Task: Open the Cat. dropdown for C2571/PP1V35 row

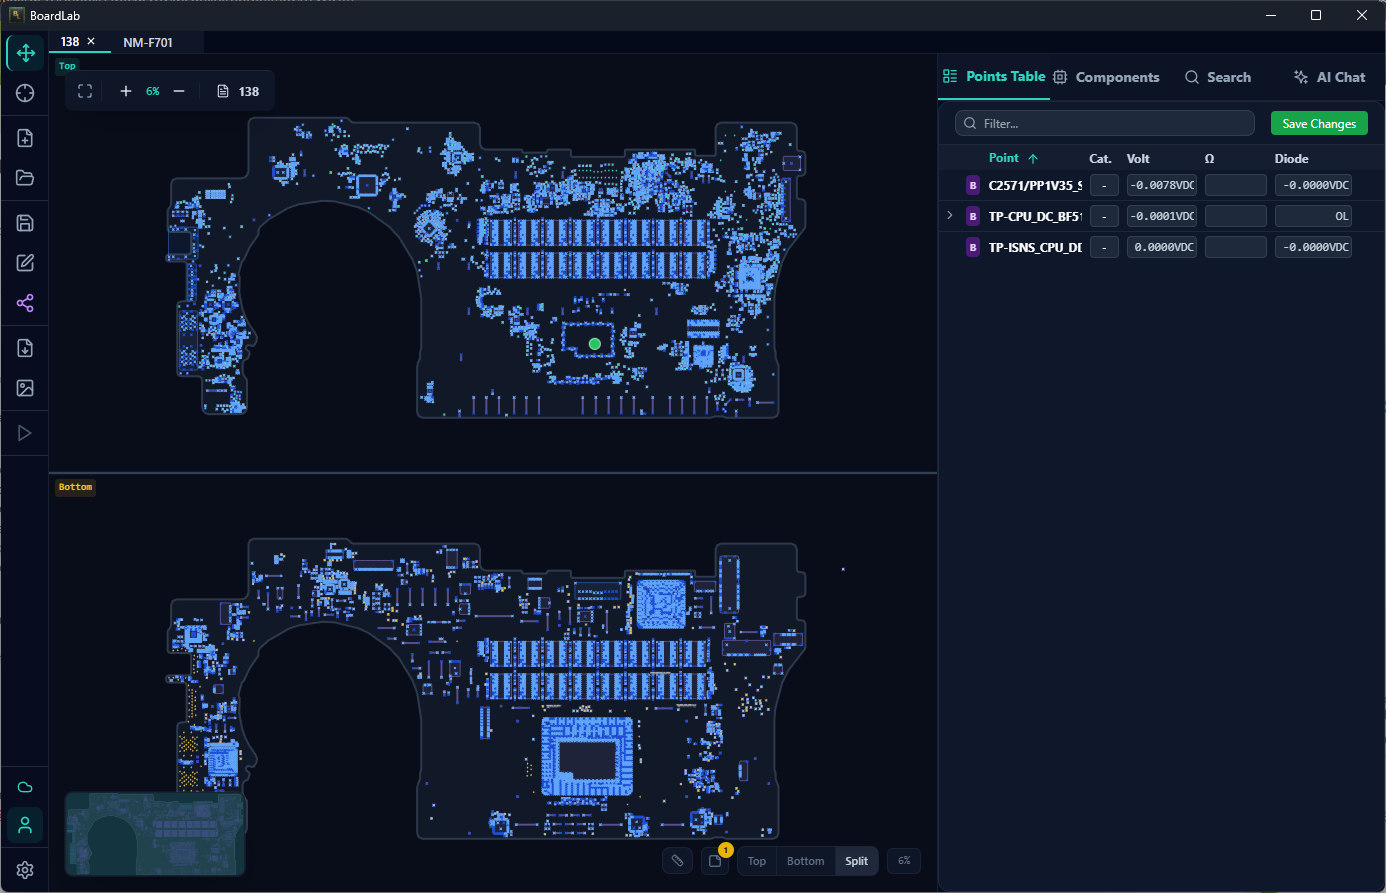Action: (x=1103, y=184)
